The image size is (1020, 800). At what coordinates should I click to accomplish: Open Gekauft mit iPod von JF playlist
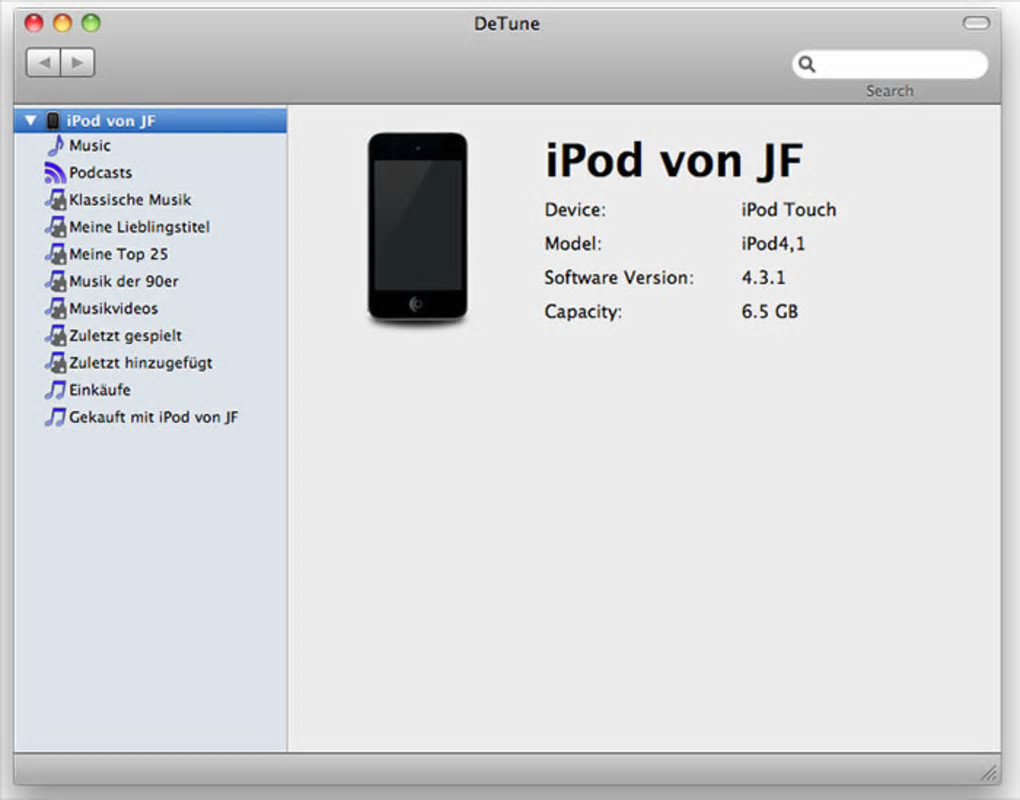154,417
